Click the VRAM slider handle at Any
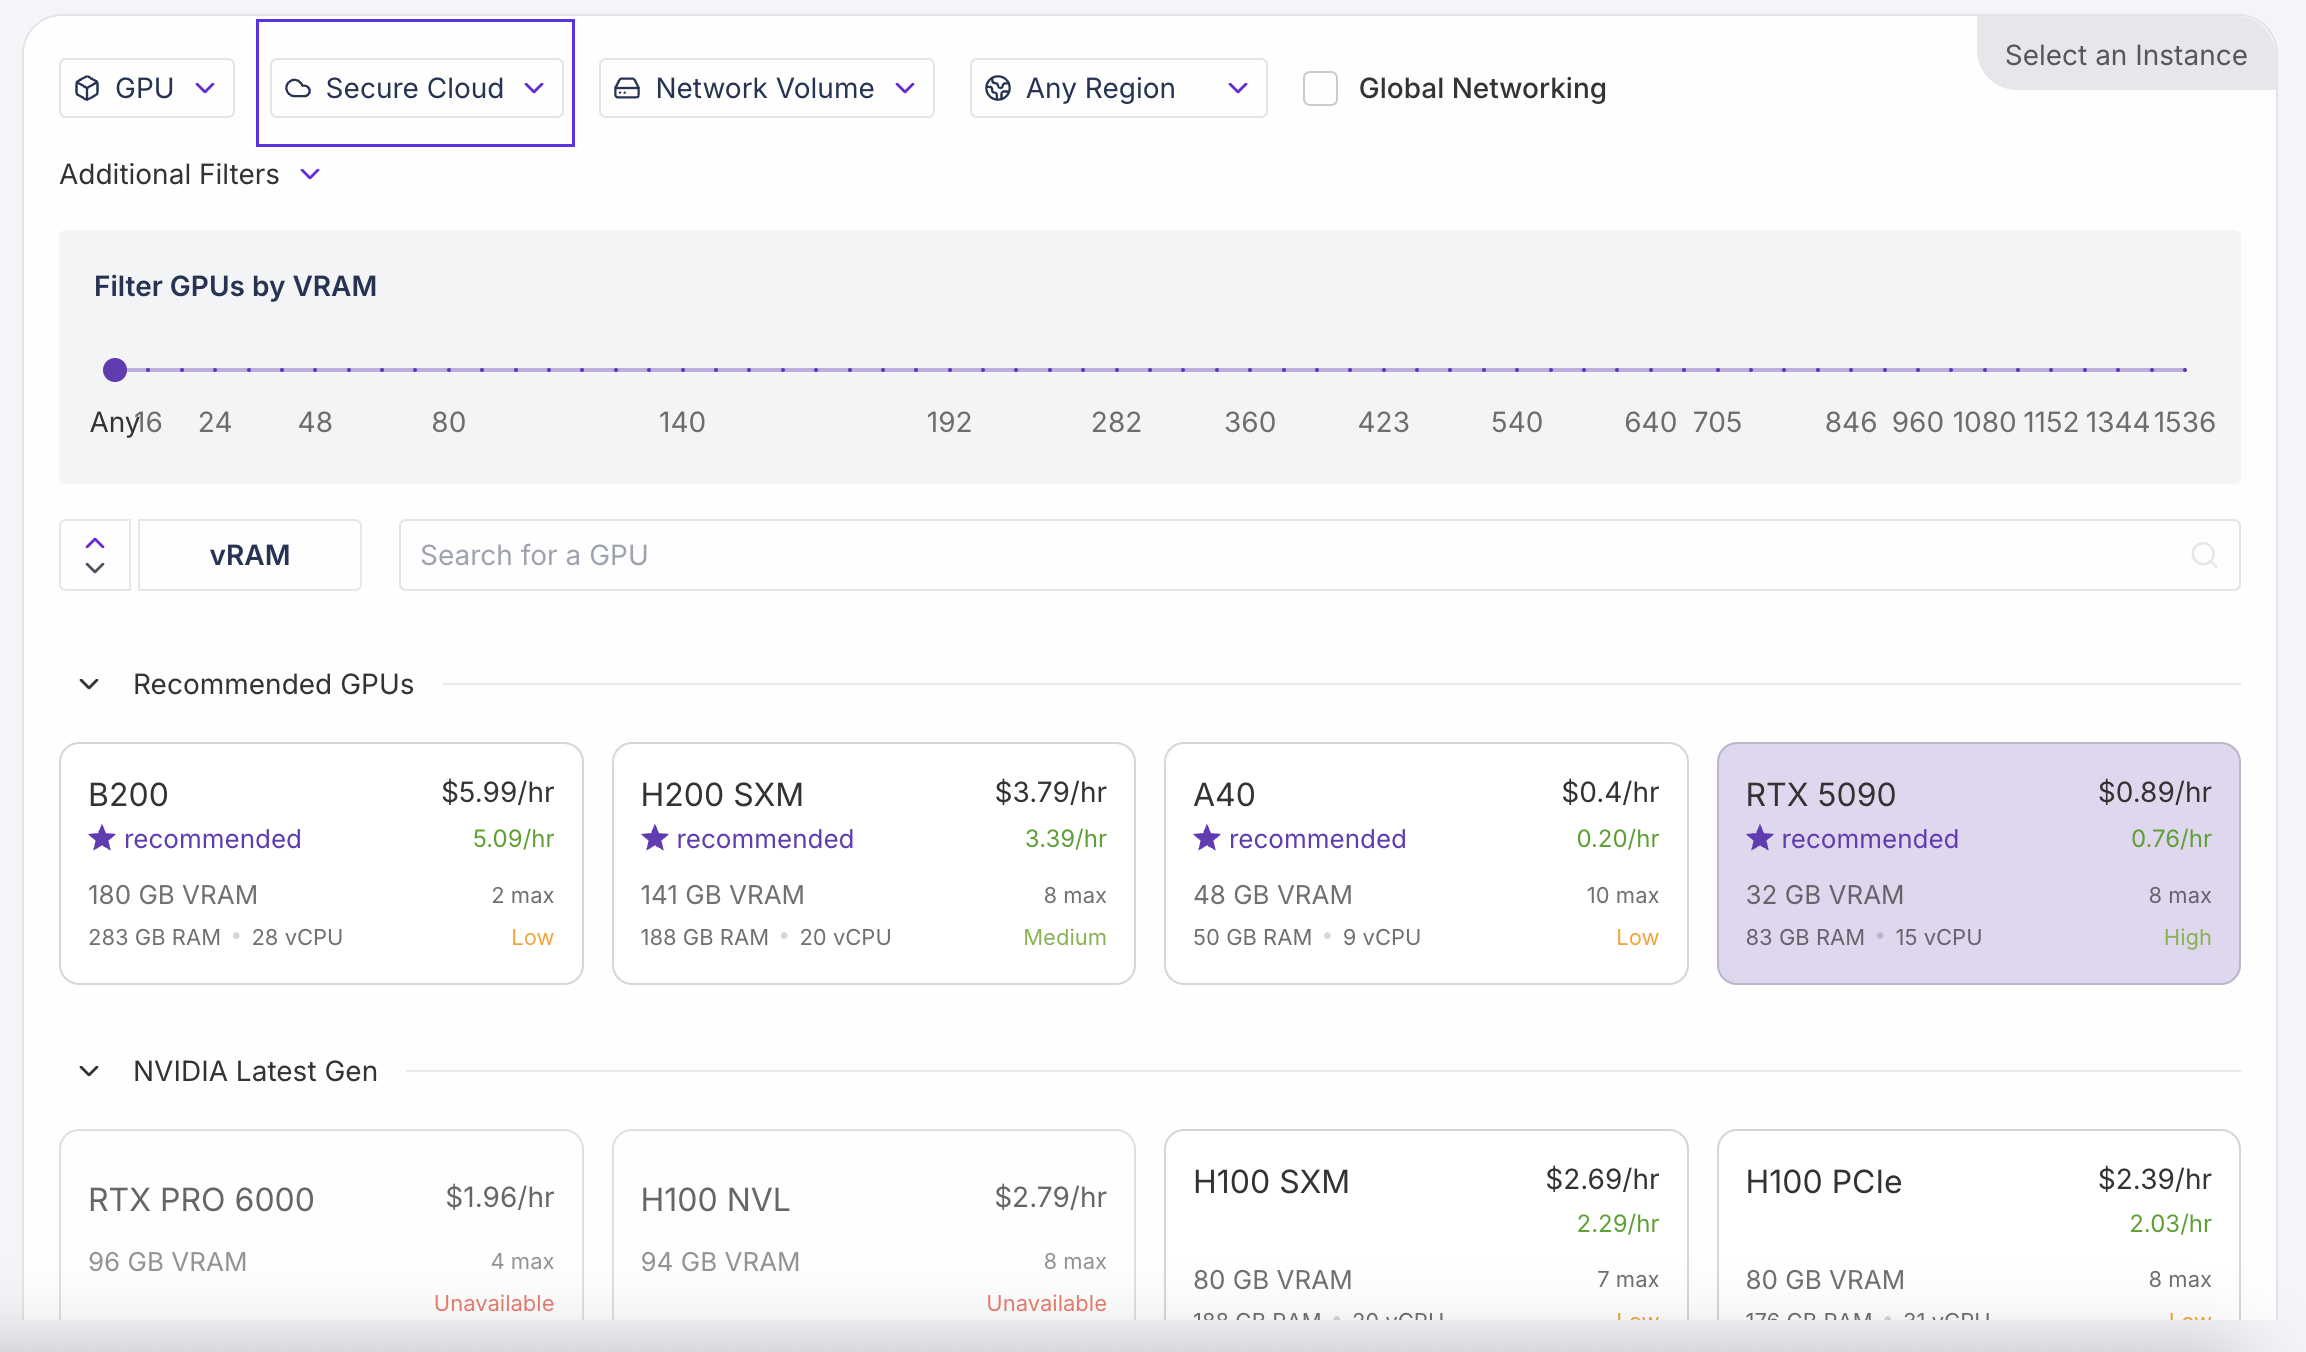 (115, 370)
